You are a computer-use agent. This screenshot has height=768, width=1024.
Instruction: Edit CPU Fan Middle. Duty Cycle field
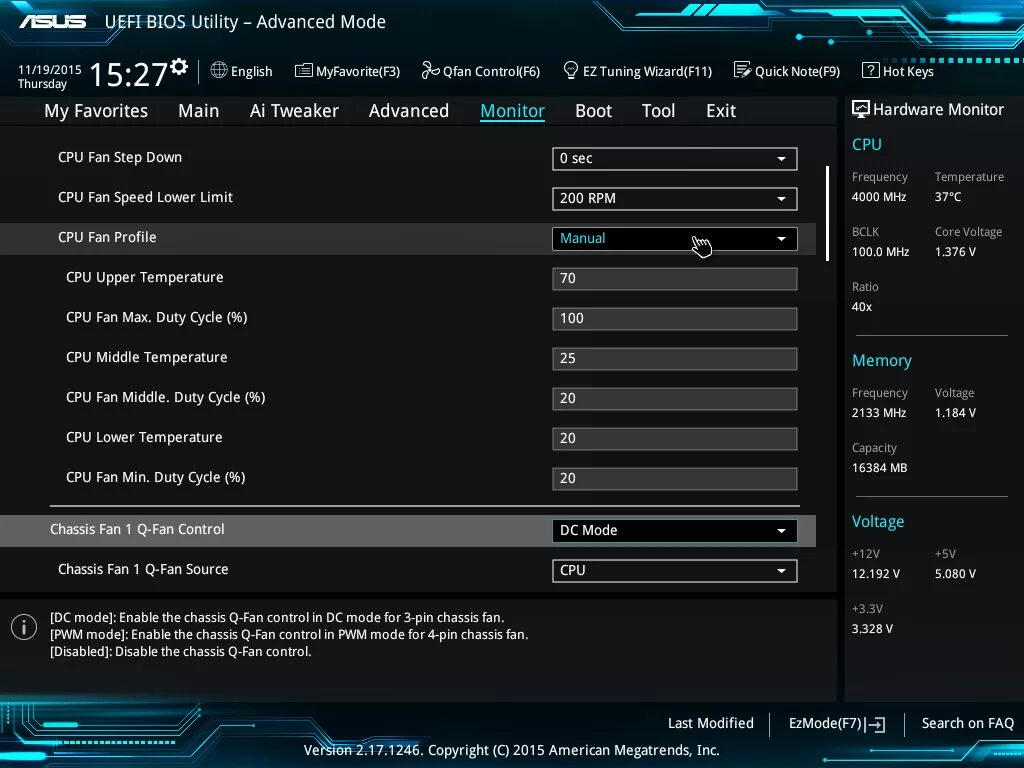[674, 398]
